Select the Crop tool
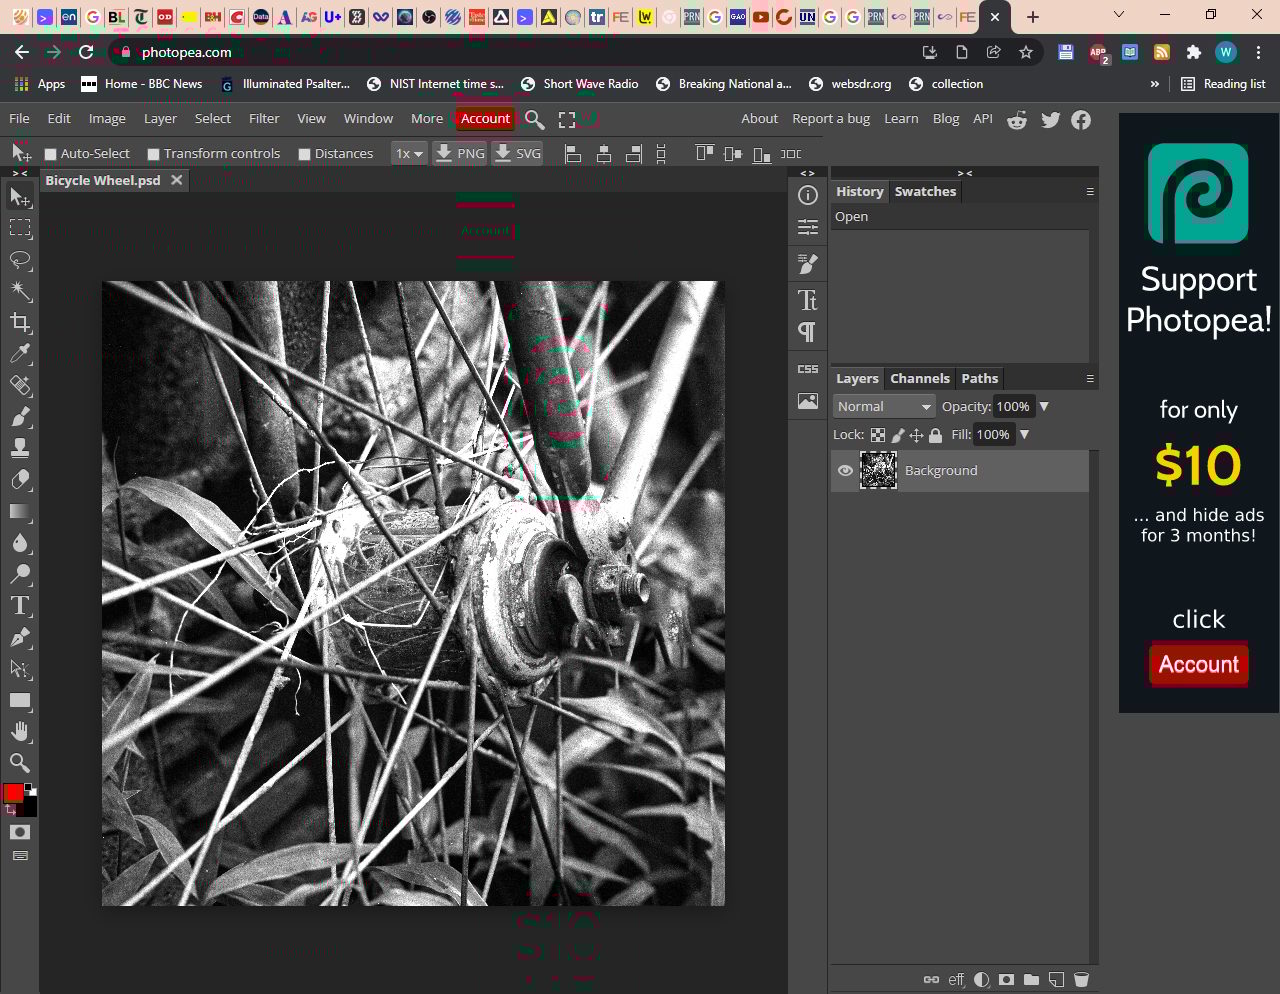Image resolution: width=1280 pixels, height=994 pixels. [x=20, y=323]
